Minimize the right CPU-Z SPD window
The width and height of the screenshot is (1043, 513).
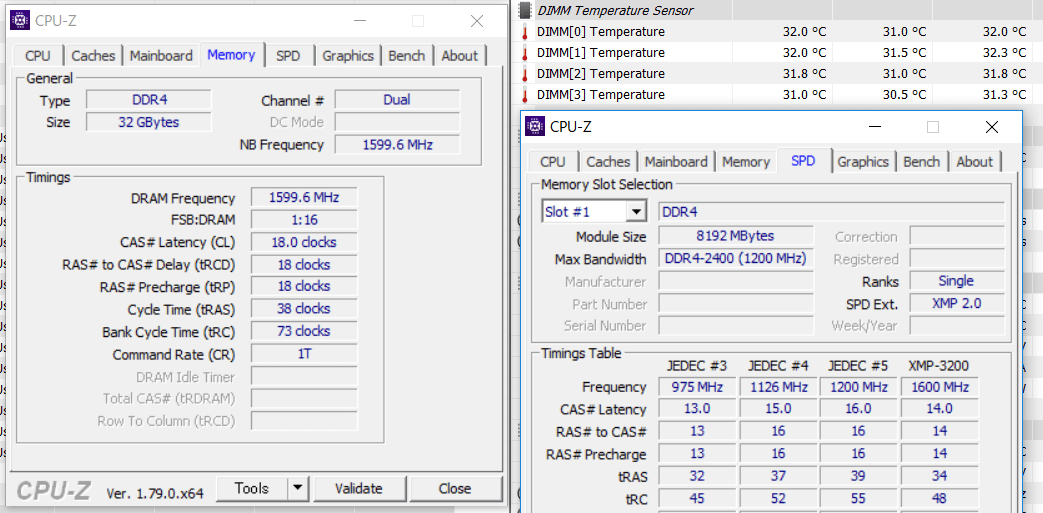(x=874, y=126)
